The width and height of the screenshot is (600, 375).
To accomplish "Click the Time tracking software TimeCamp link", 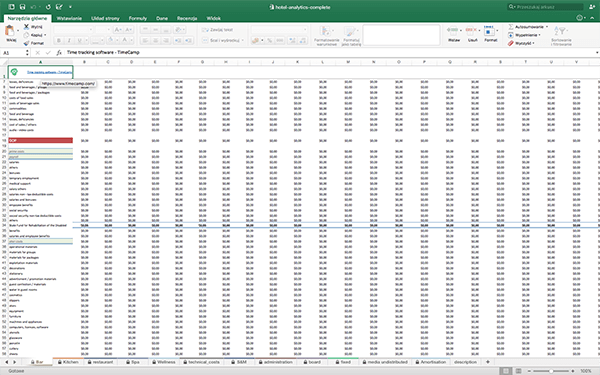I will (x=49, y=72).
